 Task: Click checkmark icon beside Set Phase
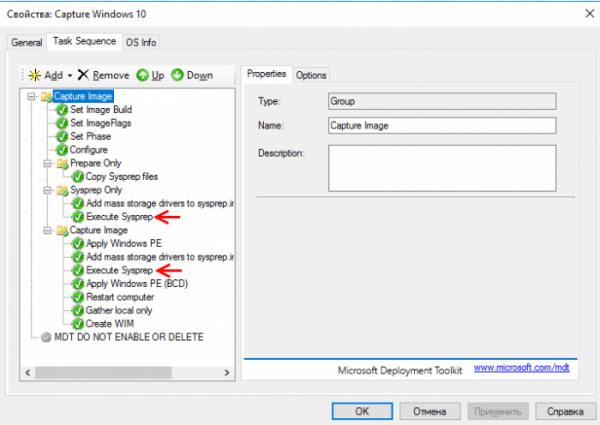pyautogui.click(x=62, y=137)
